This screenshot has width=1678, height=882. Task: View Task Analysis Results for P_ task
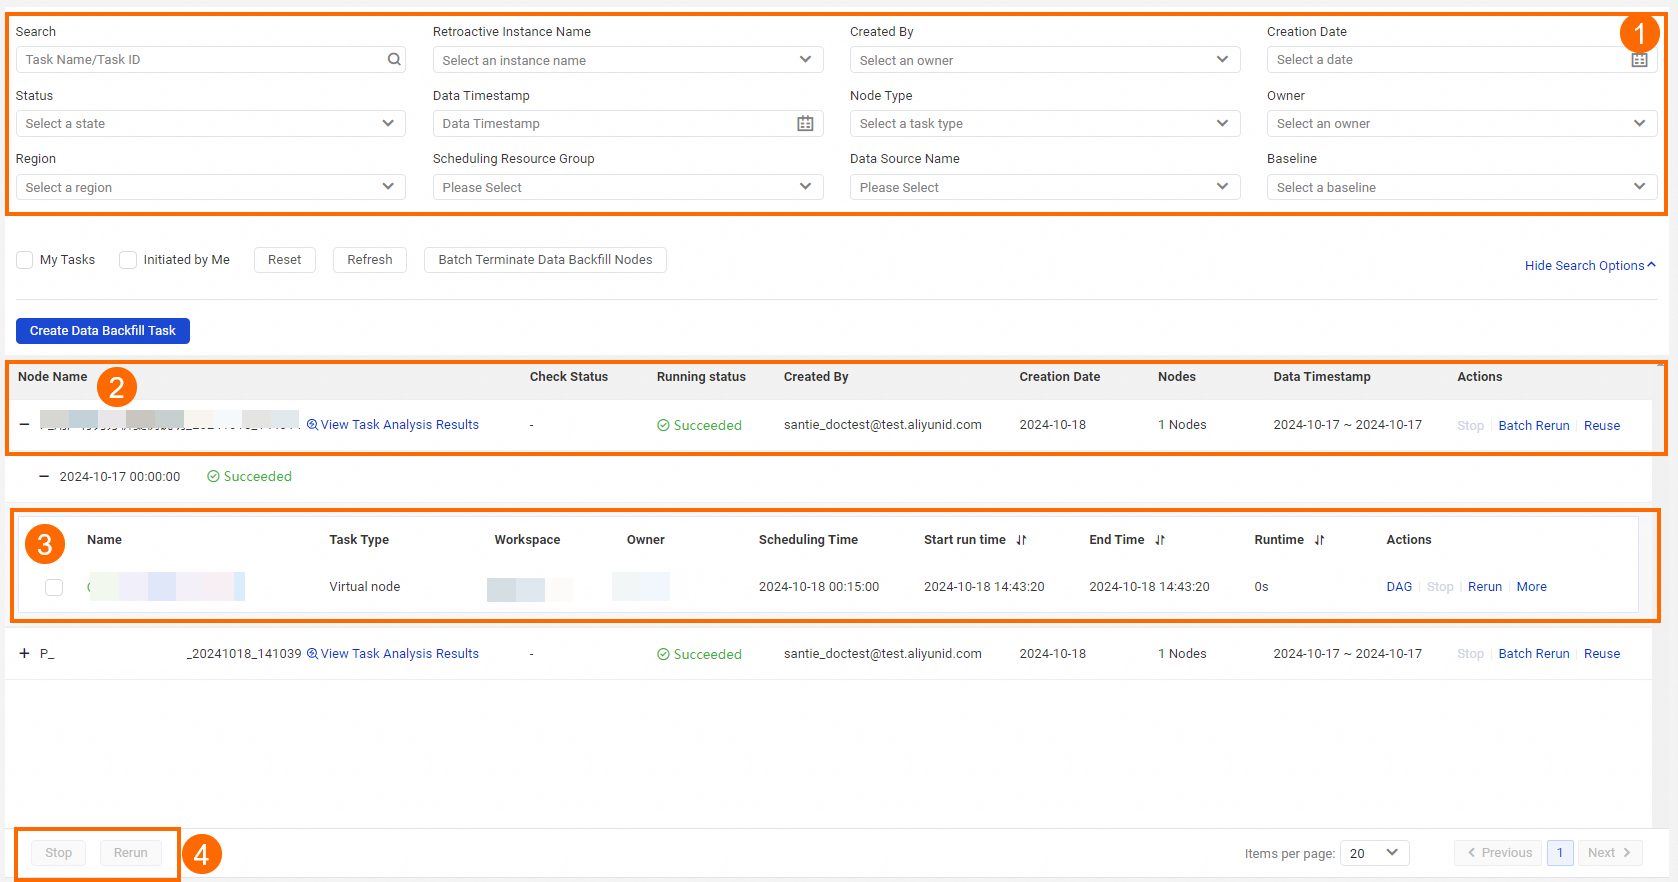[x=393, y=654]
